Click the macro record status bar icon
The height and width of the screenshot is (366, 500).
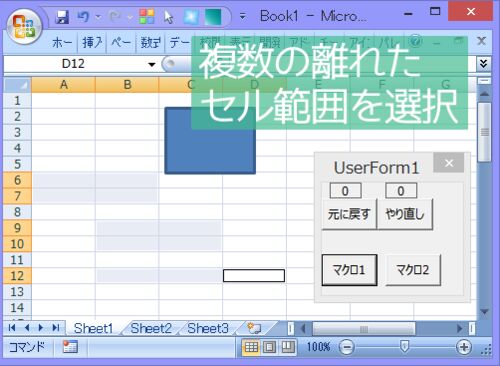tap(70, 347)
